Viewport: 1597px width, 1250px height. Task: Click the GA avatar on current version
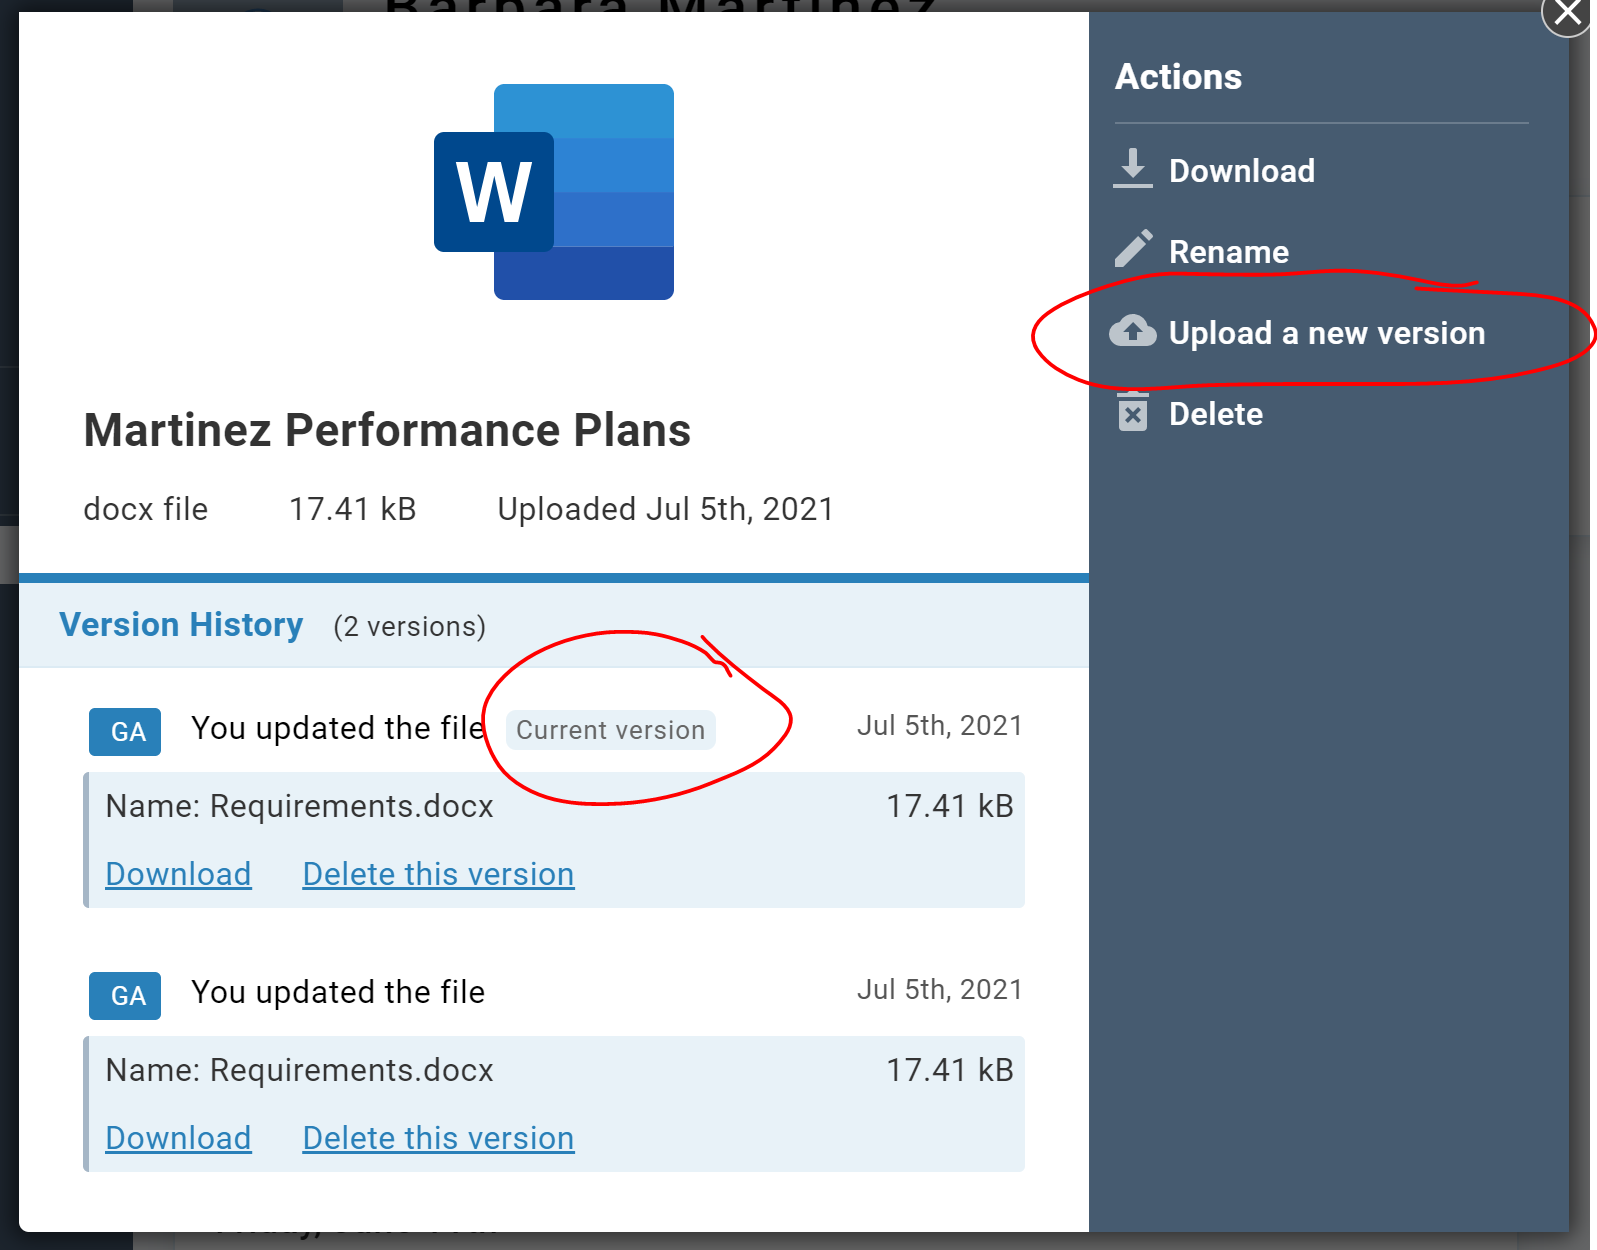[x=125, y=732]
